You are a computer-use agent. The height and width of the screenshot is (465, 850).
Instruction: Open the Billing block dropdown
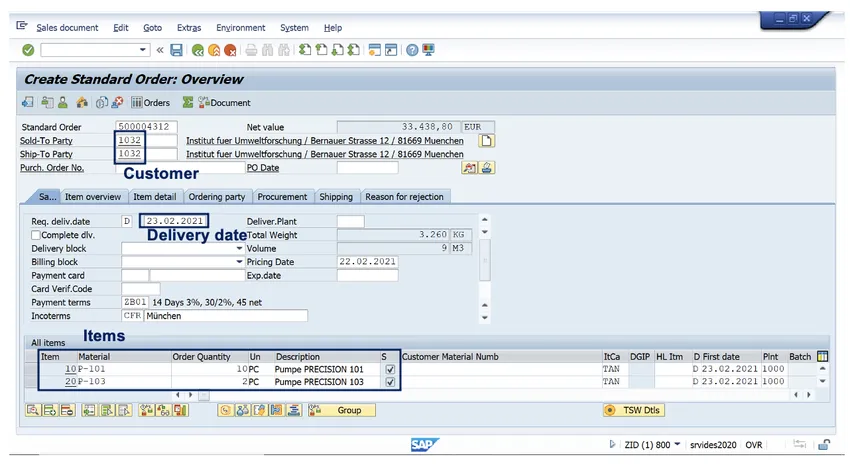point(239,262)
